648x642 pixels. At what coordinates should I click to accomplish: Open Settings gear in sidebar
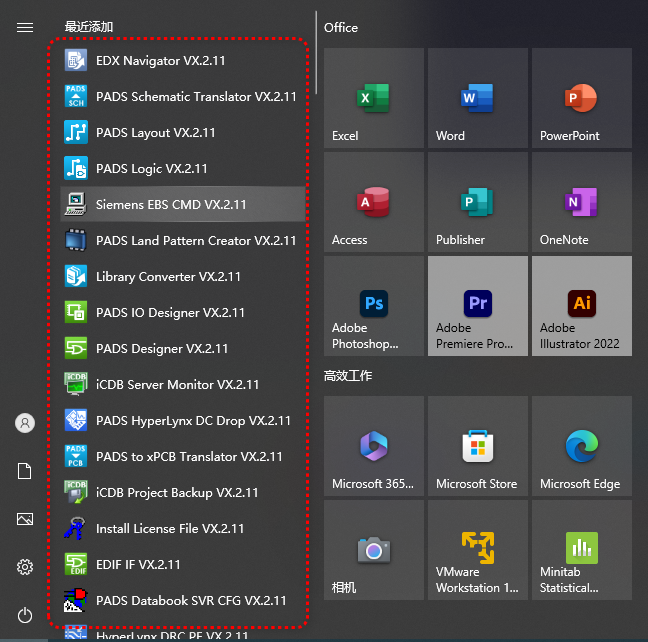[x=25, y=567]
